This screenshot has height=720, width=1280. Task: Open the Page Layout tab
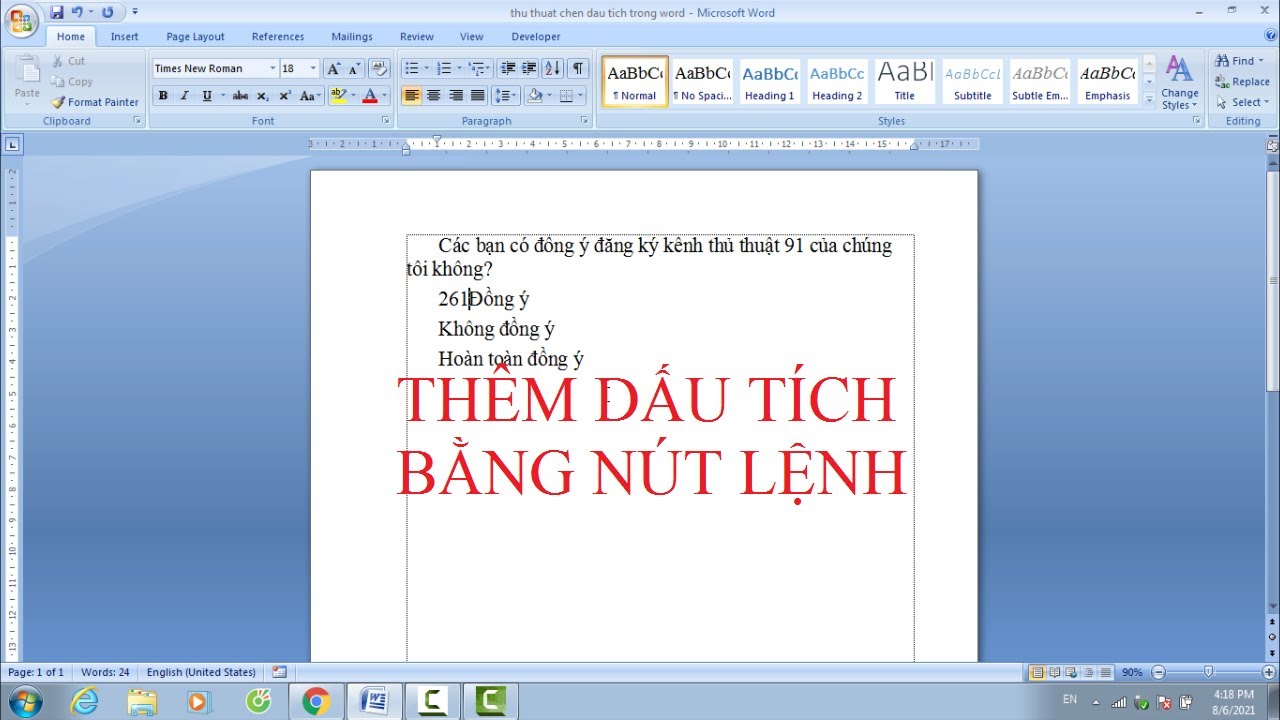click(195, 37)
